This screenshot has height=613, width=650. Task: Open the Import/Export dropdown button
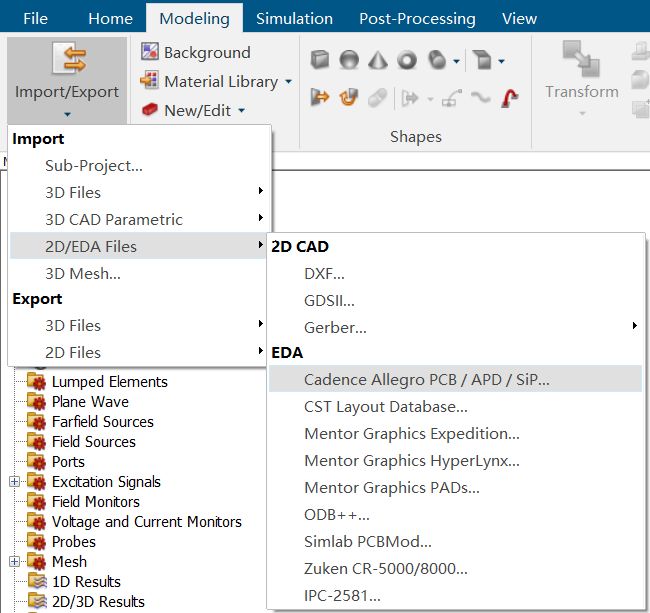tap(67, 79)
